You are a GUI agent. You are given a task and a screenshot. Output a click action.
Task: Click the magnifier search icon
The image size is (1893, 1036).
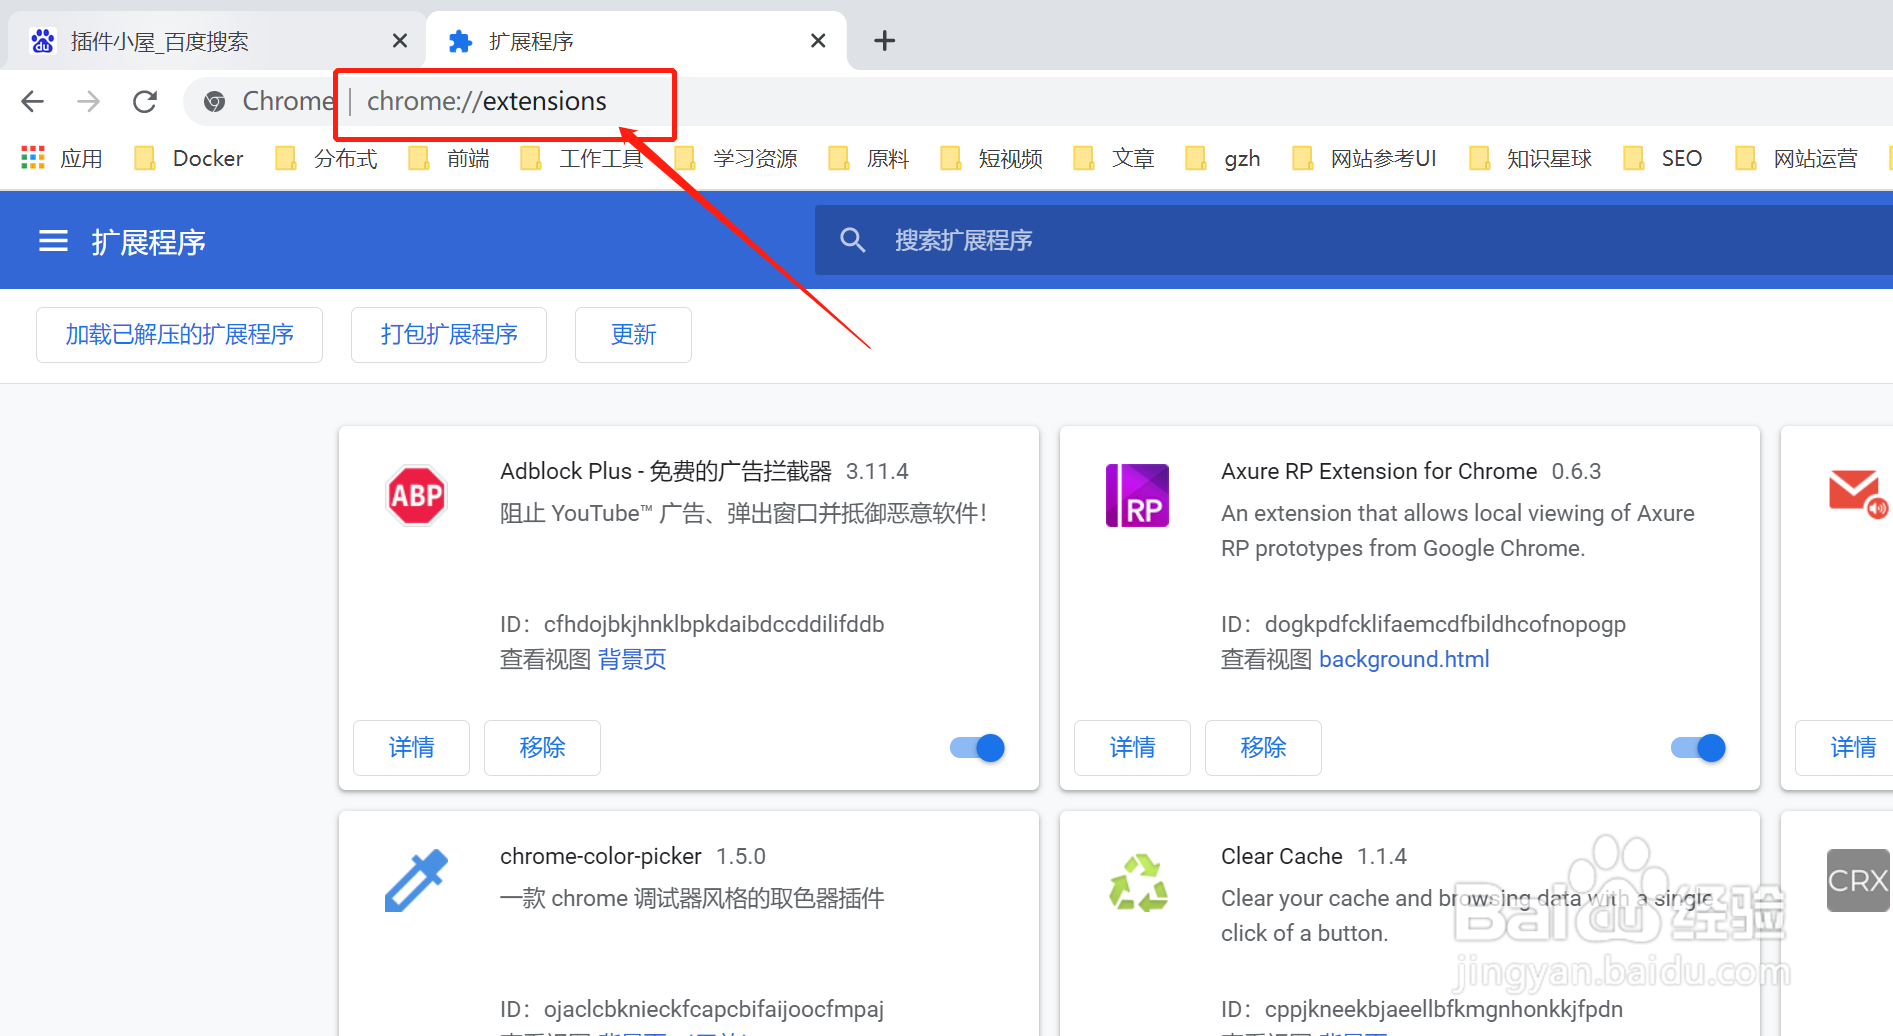tap(853, 240)
